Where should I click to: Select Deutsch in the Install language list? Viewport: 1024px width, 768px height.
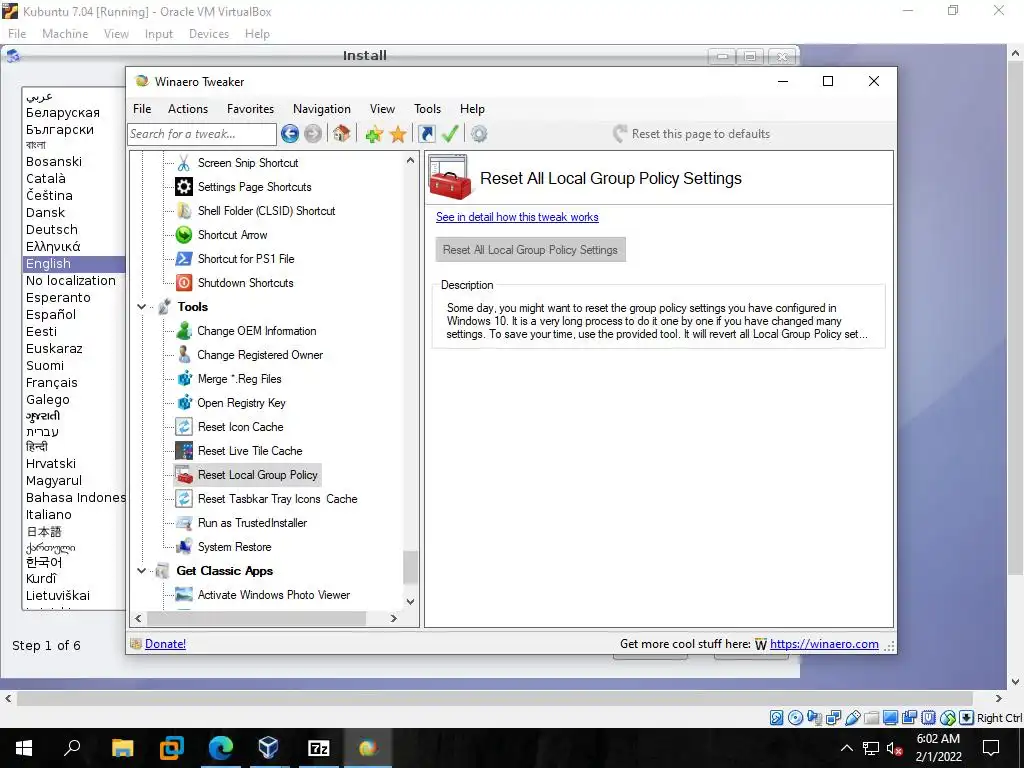coord(52,229)
